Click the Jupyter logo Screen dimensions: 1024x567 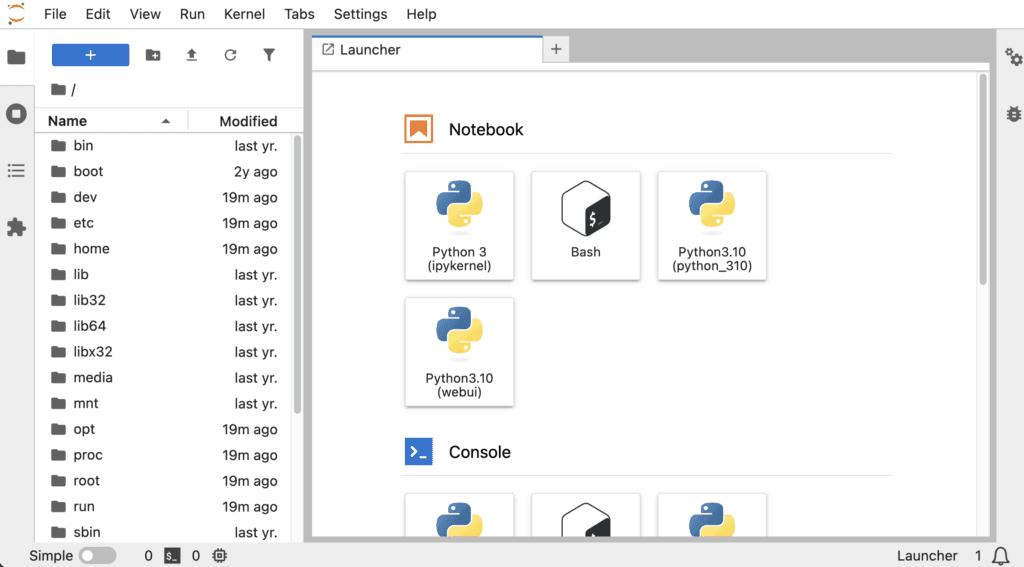[x=16, y=14]
